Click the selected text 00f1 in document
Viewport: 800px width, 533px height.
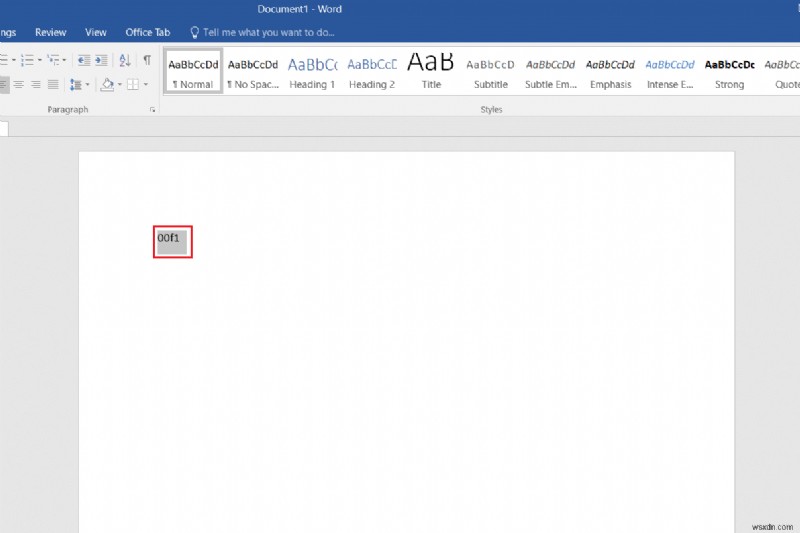pyautogui.click(x=168, y=238)
